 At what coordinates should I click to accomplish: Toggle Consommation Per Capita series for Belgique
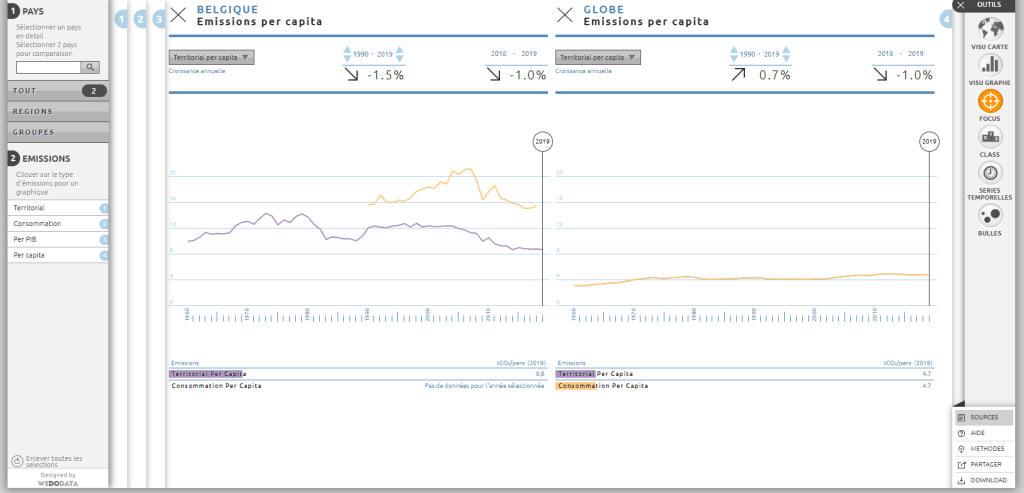coord(216,385)
